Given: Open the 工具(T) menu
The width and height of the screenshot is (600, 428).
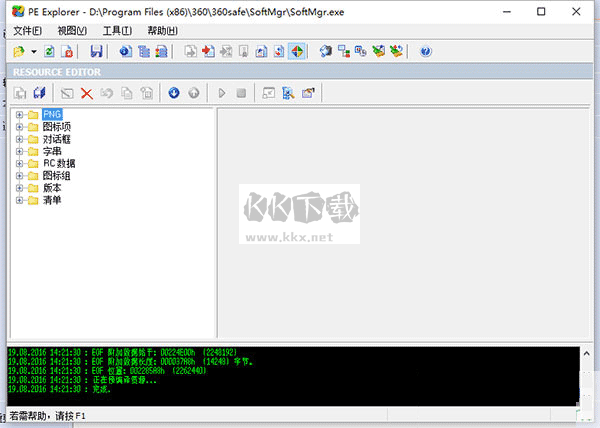Looking at the screenshot, I should click(x=117, y=31).
